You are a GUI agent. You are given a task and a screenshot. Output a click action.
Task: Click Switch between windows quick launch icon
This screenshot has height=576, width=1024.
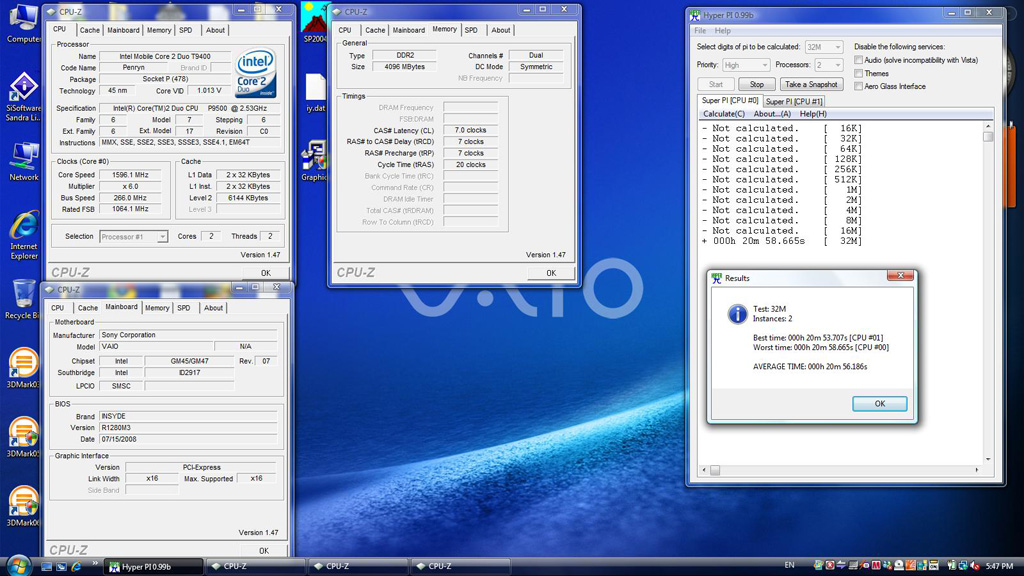[x=61, y=567]
